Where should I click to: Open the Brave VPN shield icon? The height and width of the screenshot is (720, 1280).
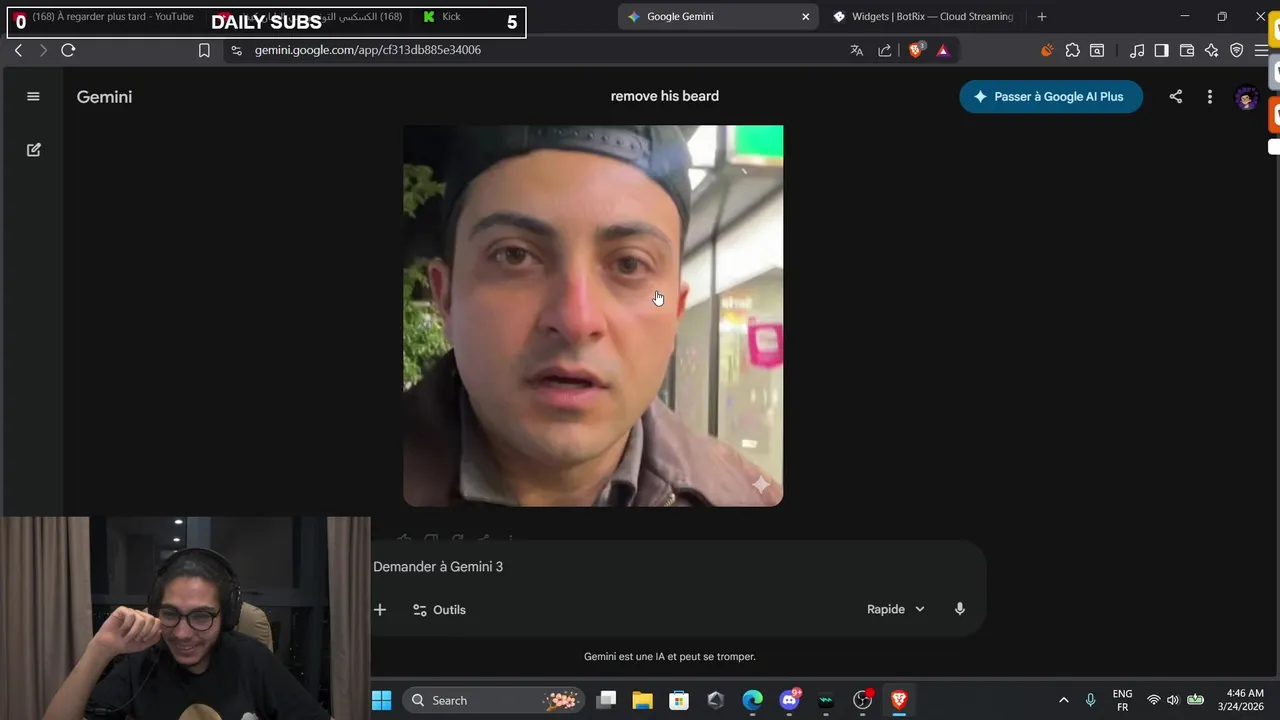(x=1237, y=50)
